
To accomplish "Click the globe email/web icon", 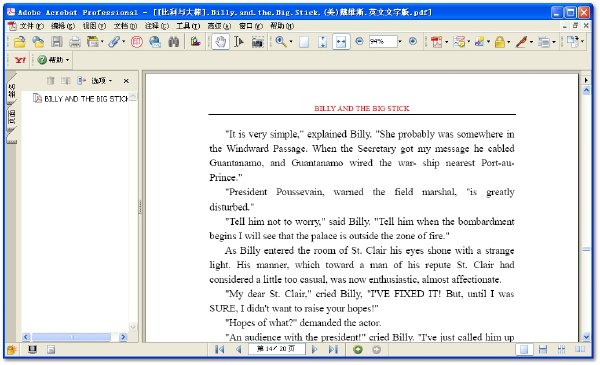I will coord(155,42).
